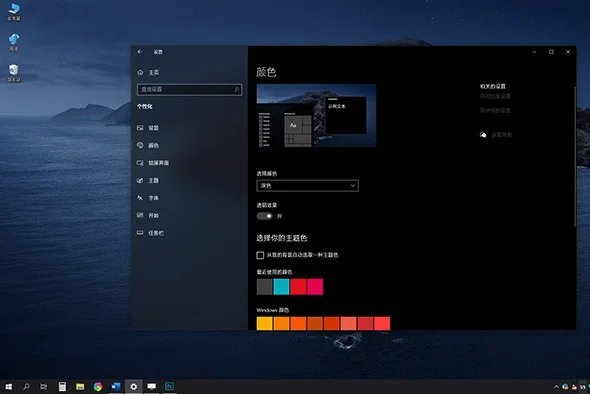Viewport: 590px width, 394px height.
Task: Close the Settings window
Action: (x=568, y=52)
